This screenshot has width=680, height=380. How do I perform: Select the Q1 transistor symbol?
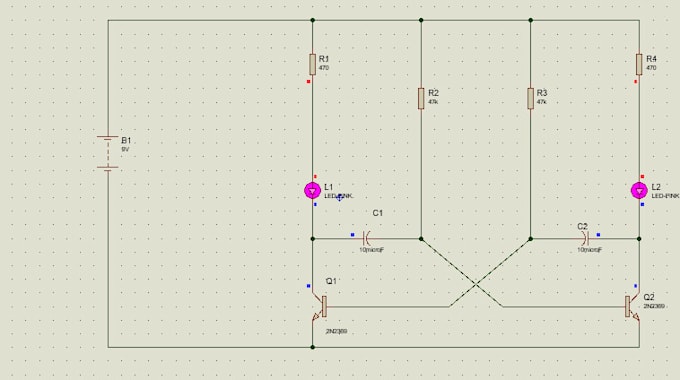point(320,307)
